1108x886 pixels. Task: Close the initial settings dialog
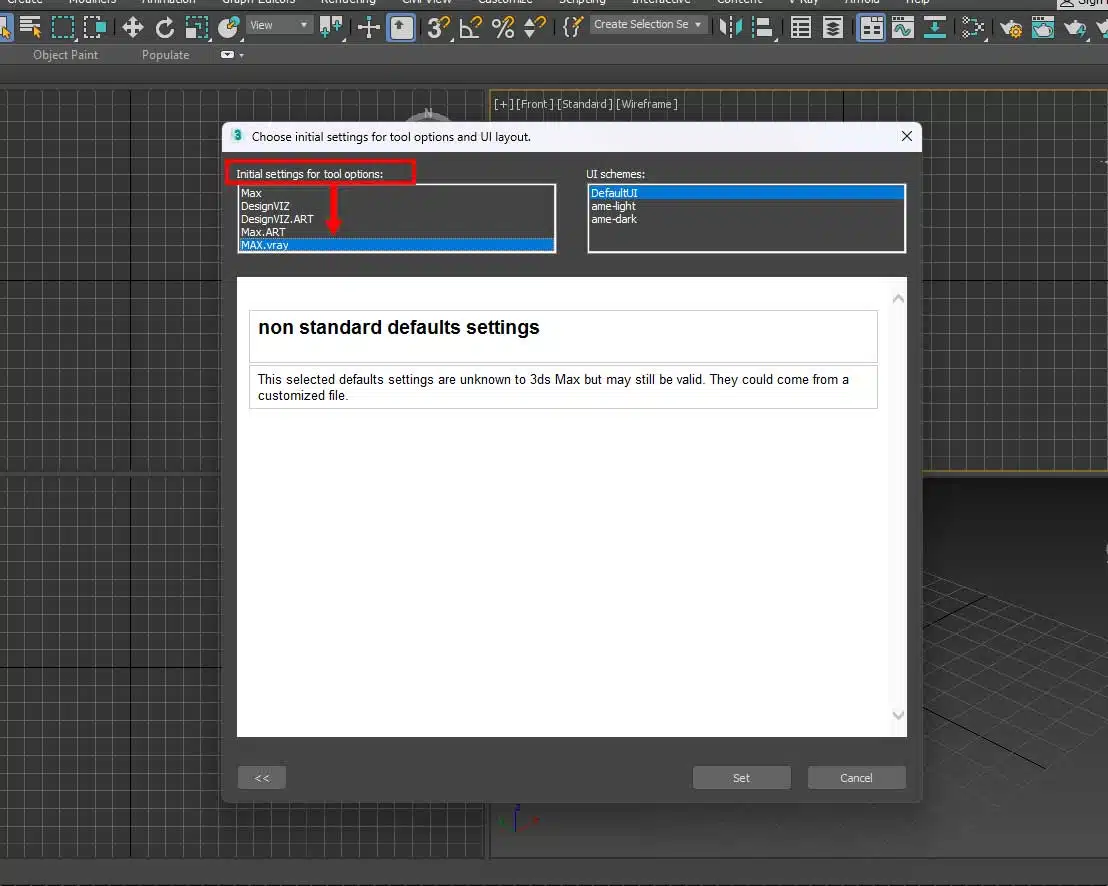click(907, 136)
